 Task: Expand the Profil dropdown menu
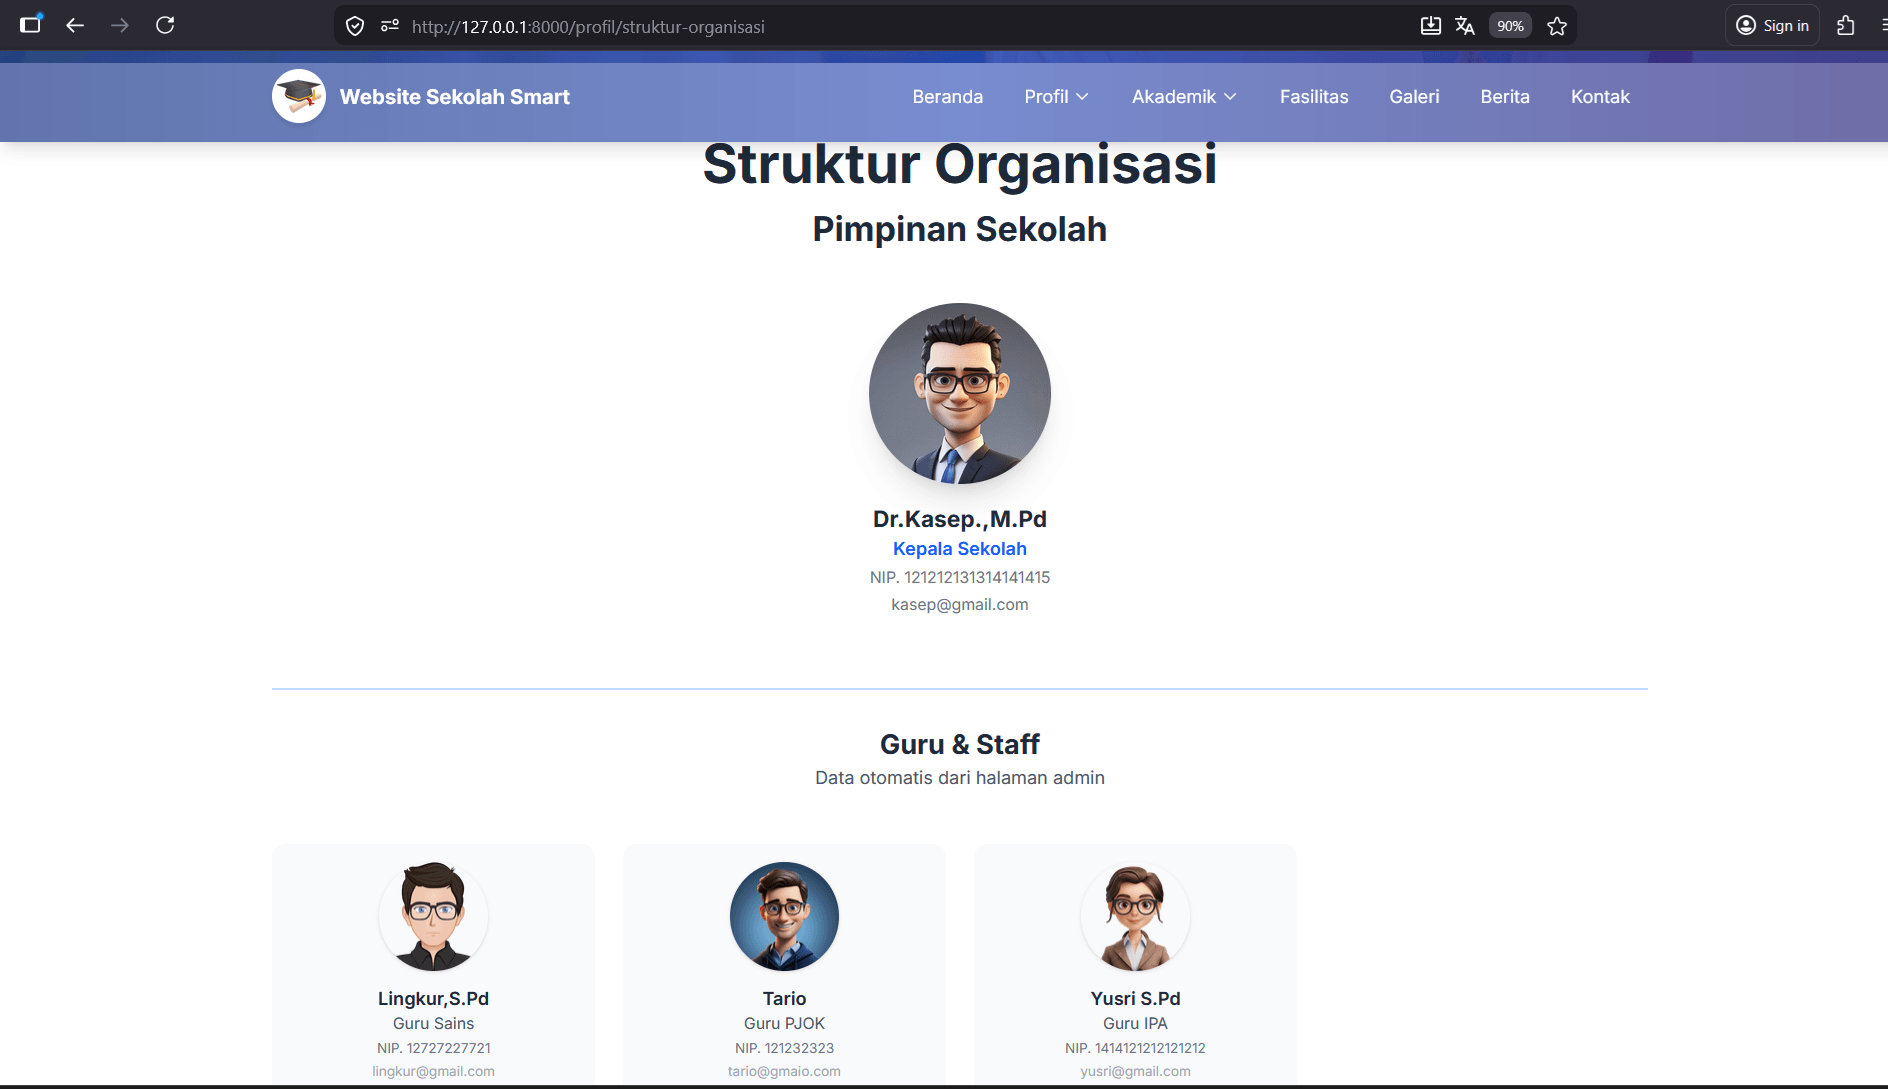pyautogui.click(x=1057, y=97)
